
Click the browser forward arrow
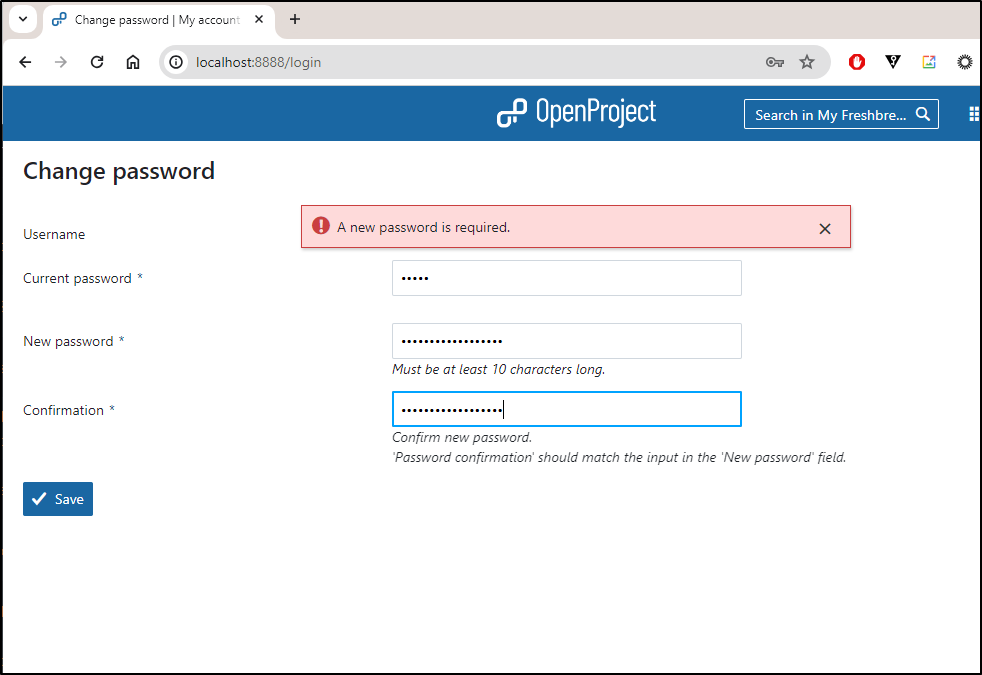tap(61, 62)
